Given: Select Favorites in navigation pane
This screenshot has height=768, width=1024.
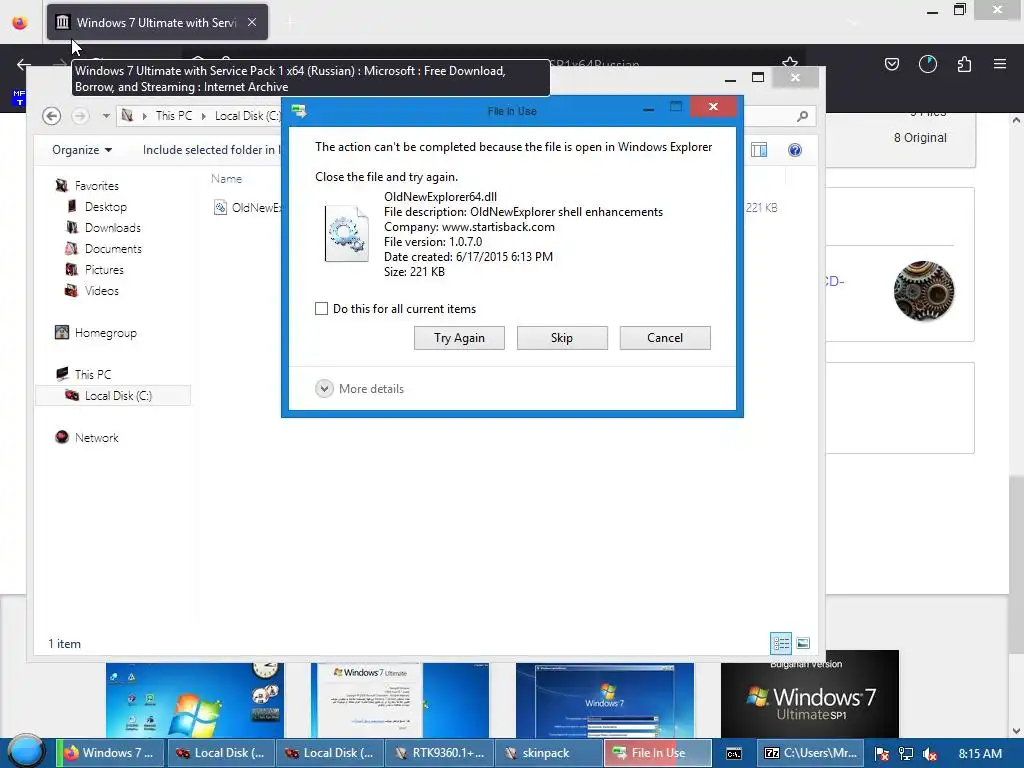Looking at the screenshot, I should click(x=97, y=185).
